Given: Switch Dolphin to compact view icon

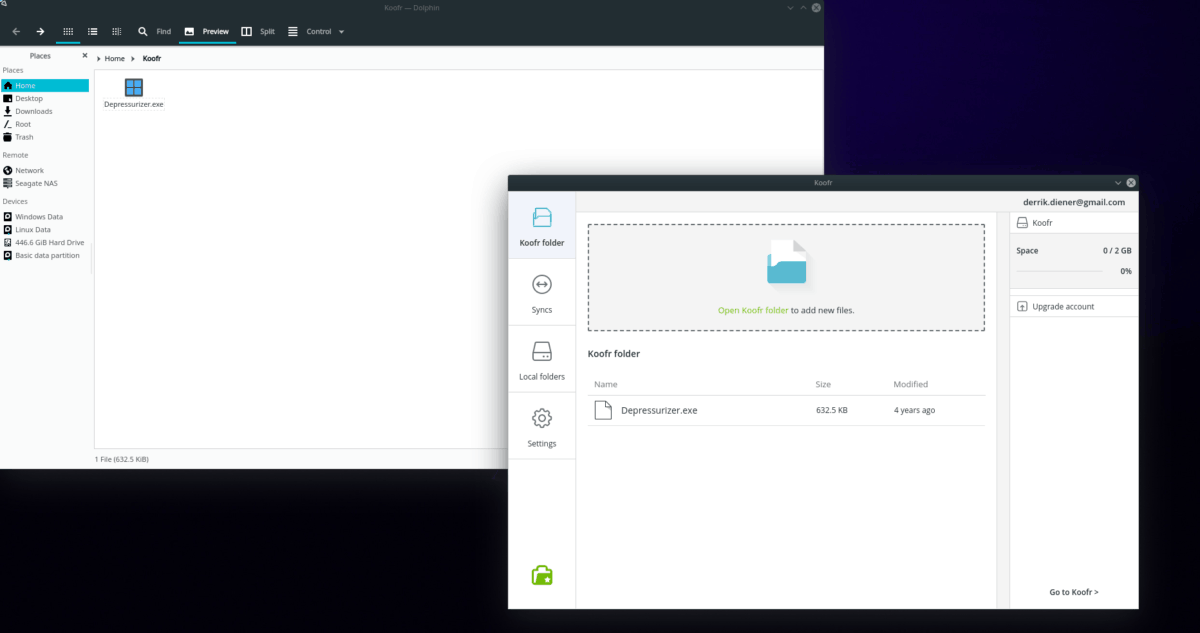Looking at the screenshot, I should tap(116, 31).
